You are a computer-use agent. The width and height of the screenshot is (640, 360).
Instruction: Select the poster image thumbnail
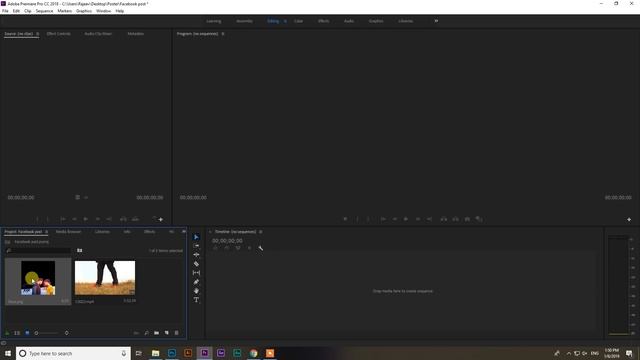click(38, 278)
